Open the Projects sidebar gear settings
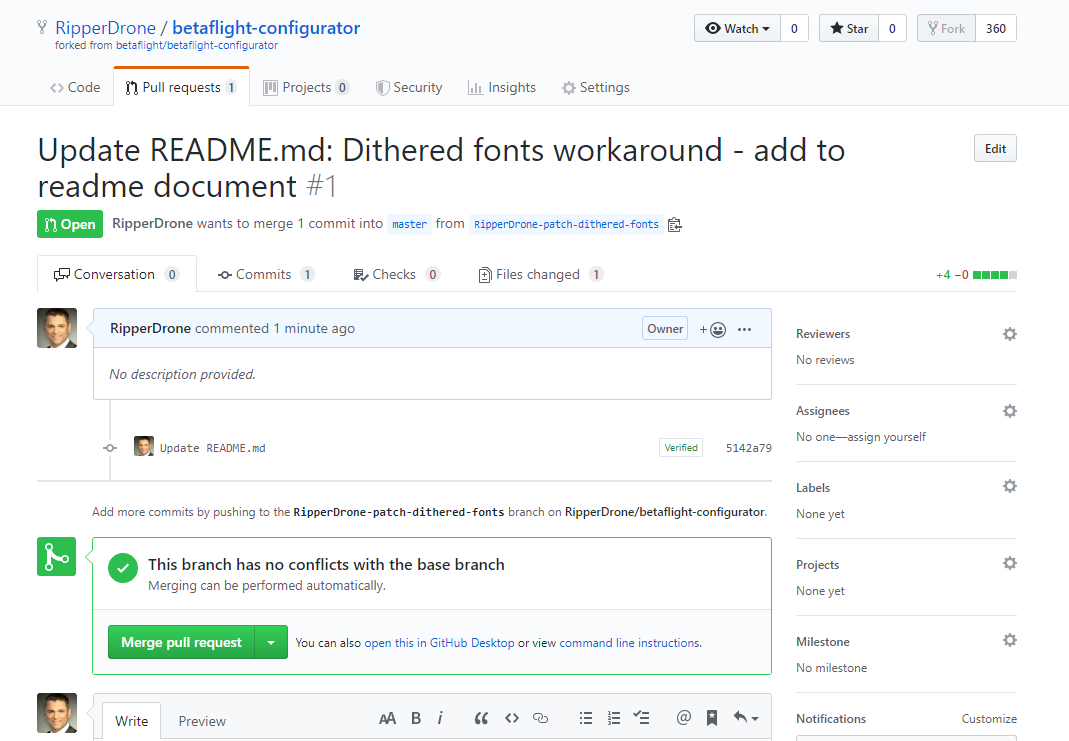The width and height of the screenshot is (1069, 741). pos(1010,563)
